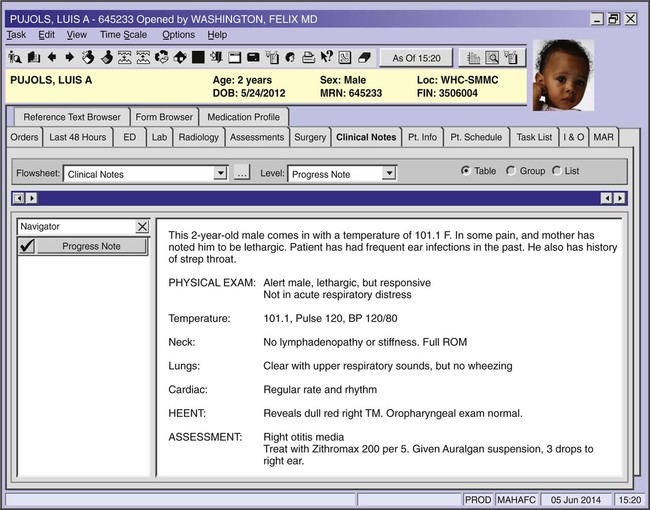Click the patient photo thumbnail
Viewport: 650px width, 510px height.
[563, 75]
